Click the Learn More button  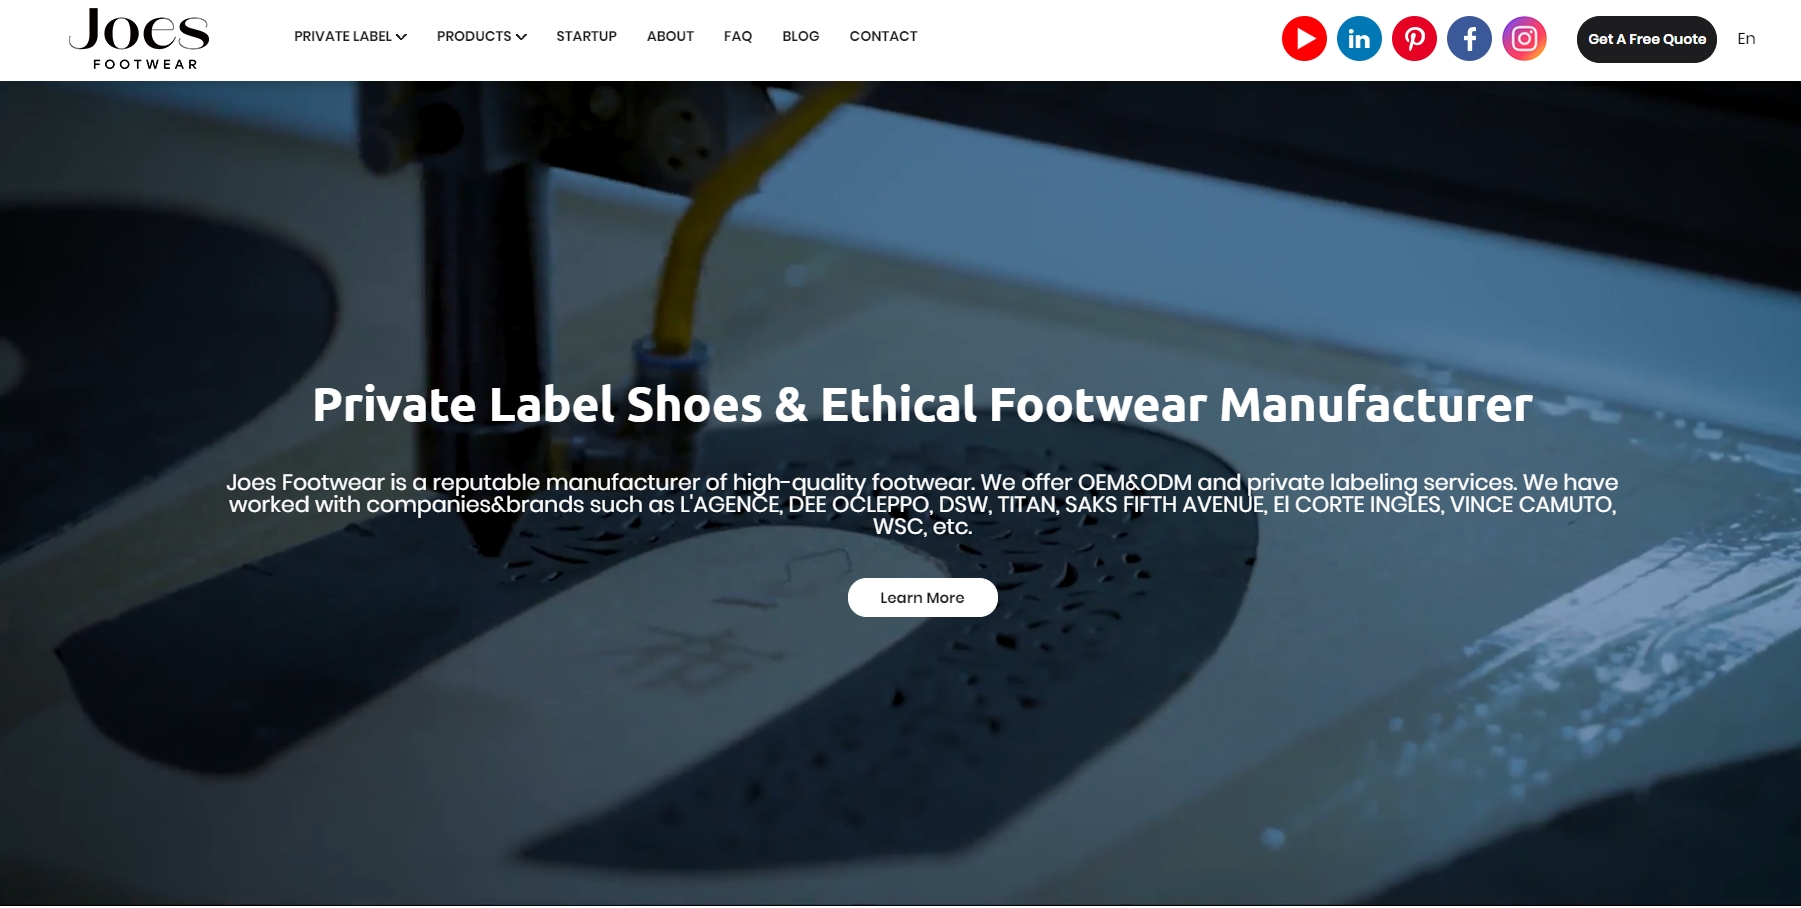click(x=922, y=597)
